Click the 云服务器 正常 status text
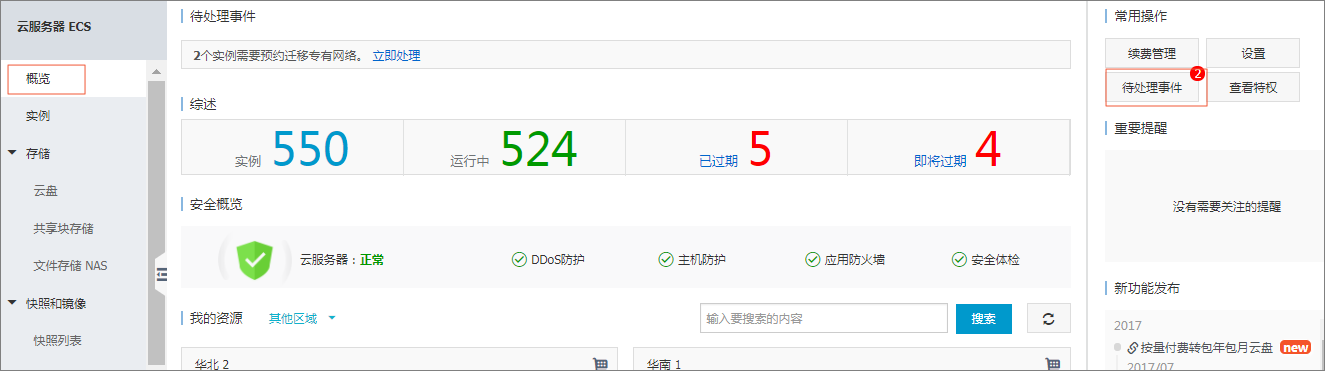 click(342, 260)
